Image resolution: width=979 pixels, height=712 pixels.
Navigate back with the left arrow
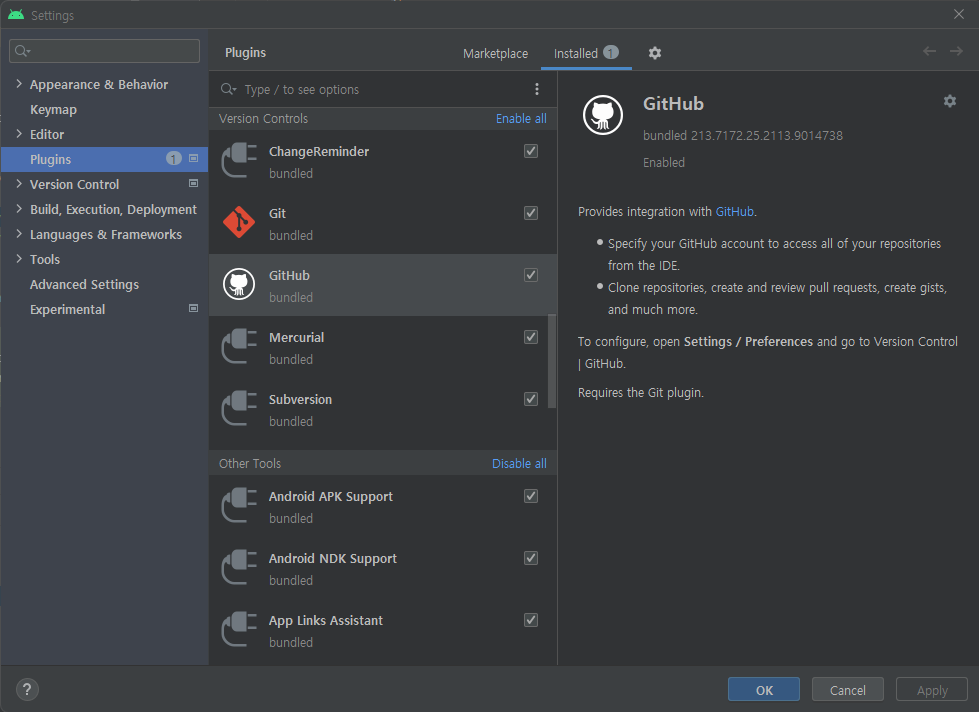tap(929, 51)
